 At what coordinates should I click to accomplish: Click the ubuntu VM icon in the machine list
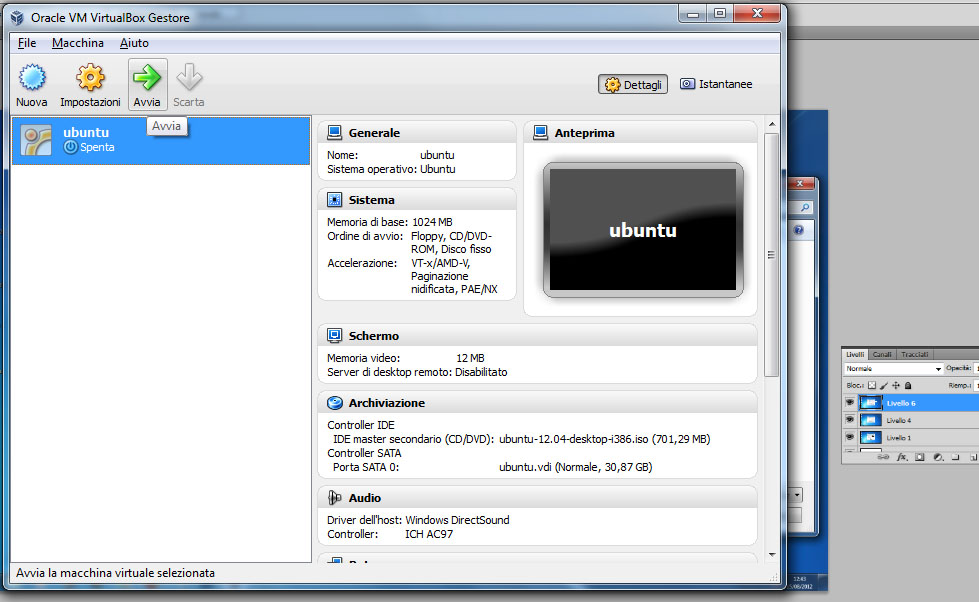tap(36, 140)
